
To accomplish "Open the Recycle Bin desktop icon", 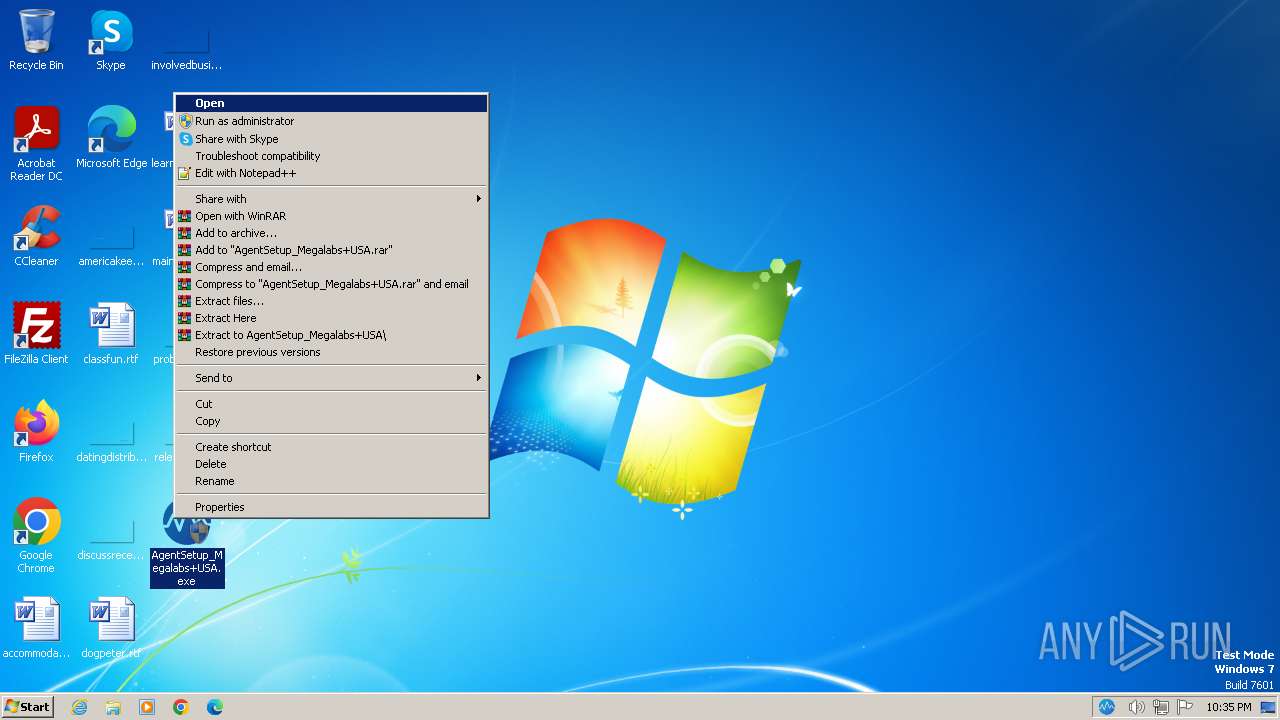I will coord(36,40).
